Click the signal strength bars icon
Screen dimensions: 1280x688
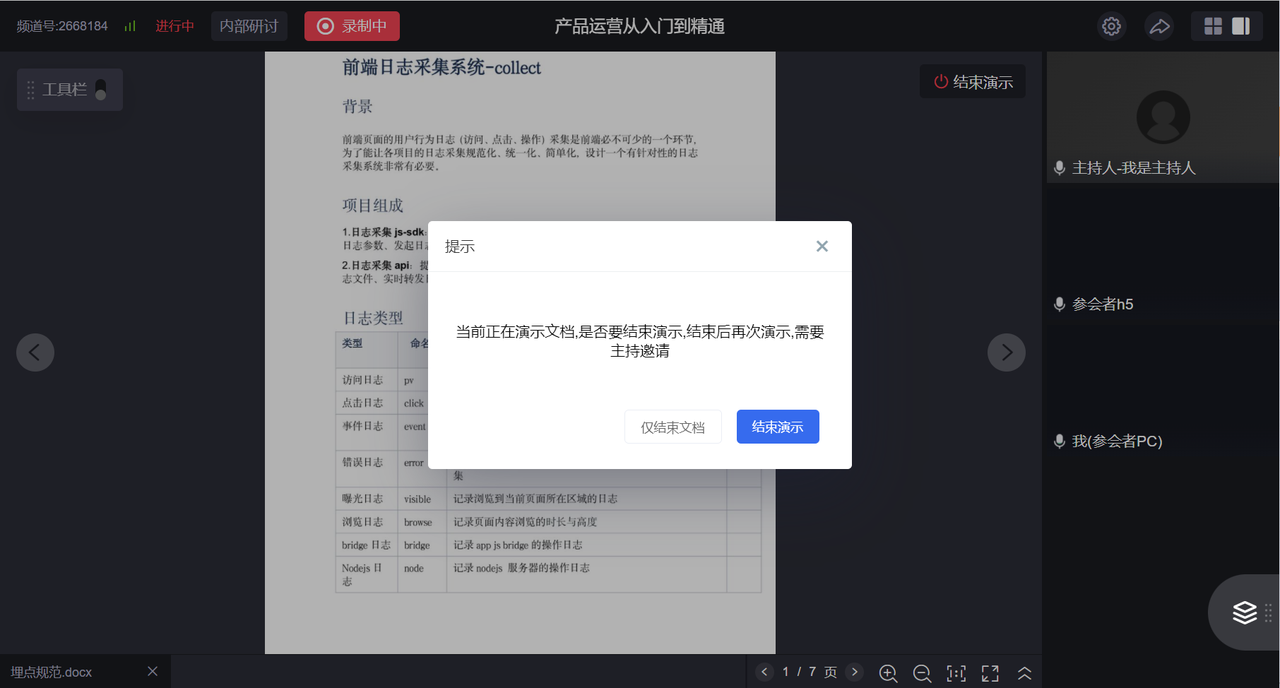(x=130, y=27)
